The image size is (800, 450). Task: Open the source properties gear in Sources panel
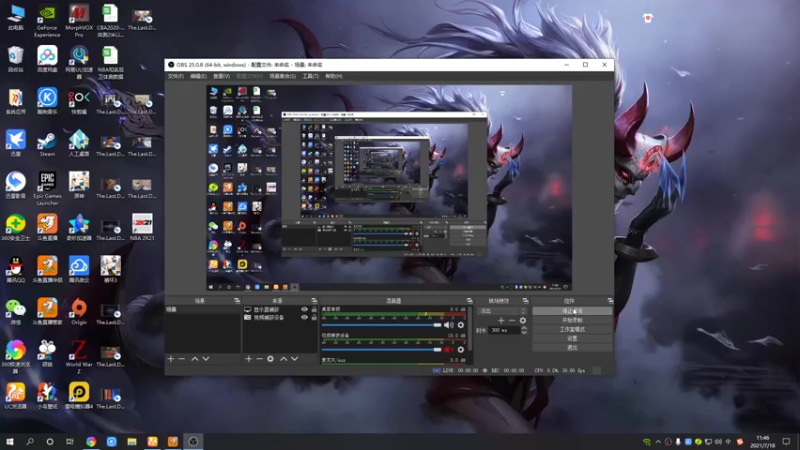(x=270, y=359)
